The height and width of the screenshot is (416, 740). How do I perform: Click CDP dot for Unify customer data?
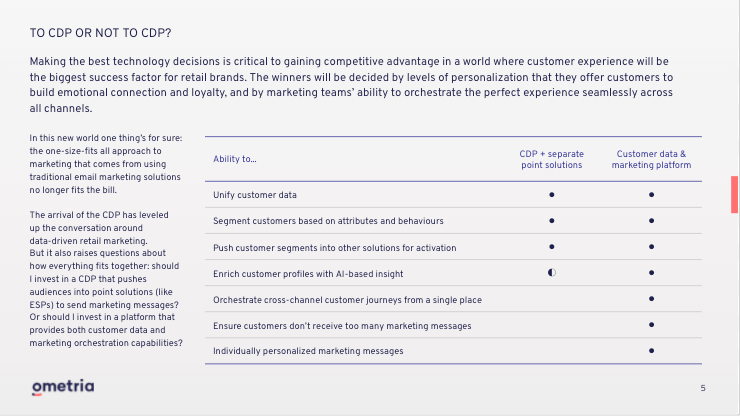tap(552, 195)
